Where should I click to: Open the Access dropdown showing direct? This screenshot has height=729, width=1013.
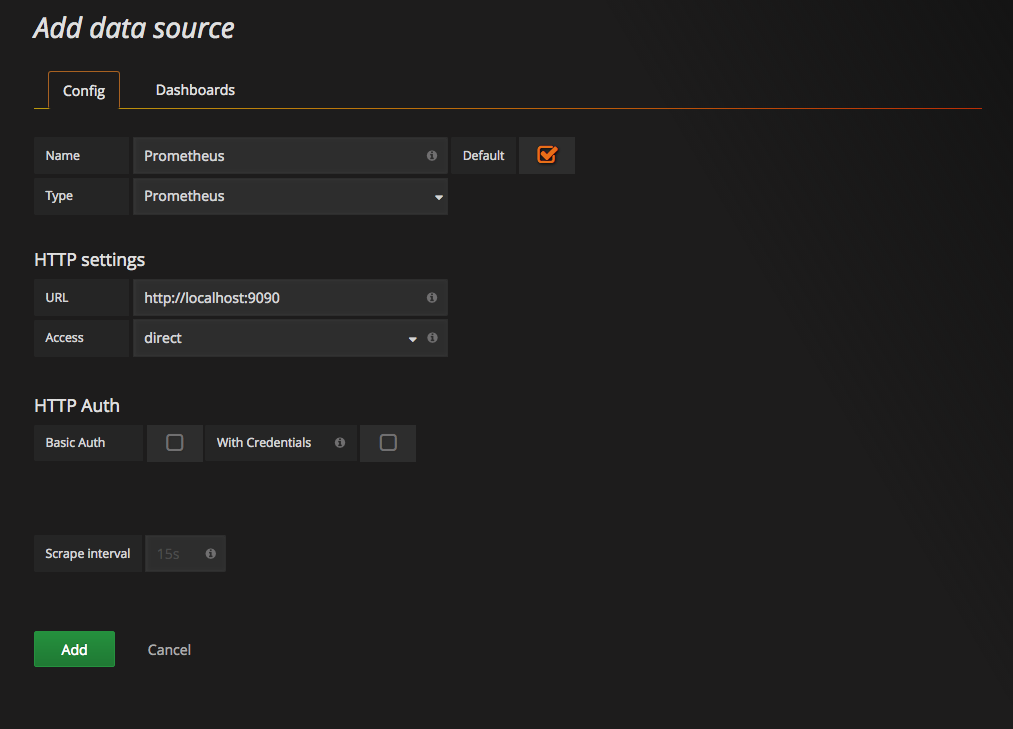[270, 338]
